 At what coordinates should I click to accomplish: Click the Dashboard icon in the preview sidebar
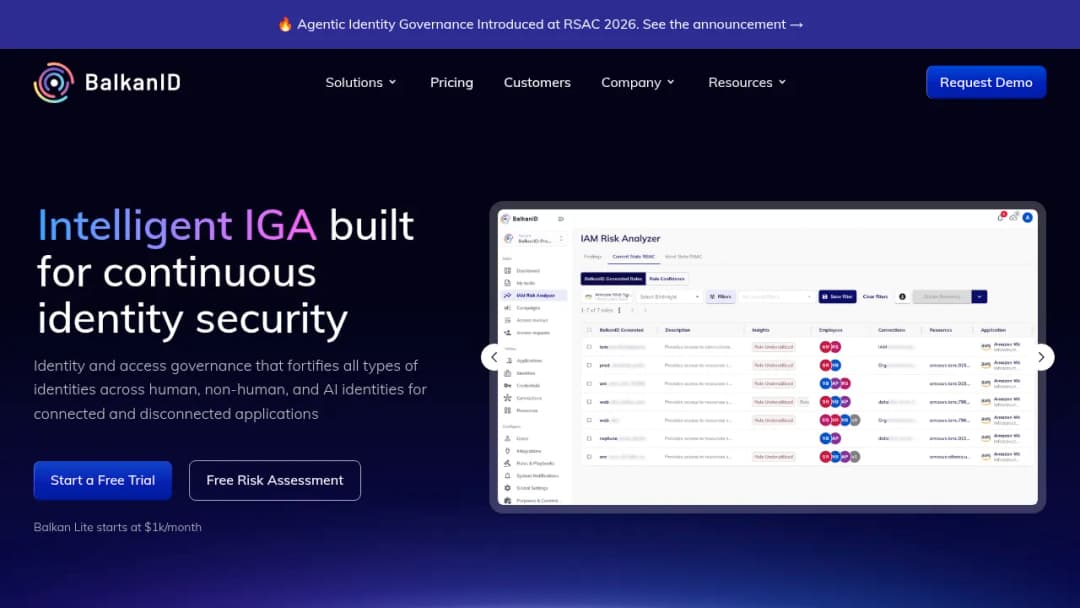pos(508,271)
